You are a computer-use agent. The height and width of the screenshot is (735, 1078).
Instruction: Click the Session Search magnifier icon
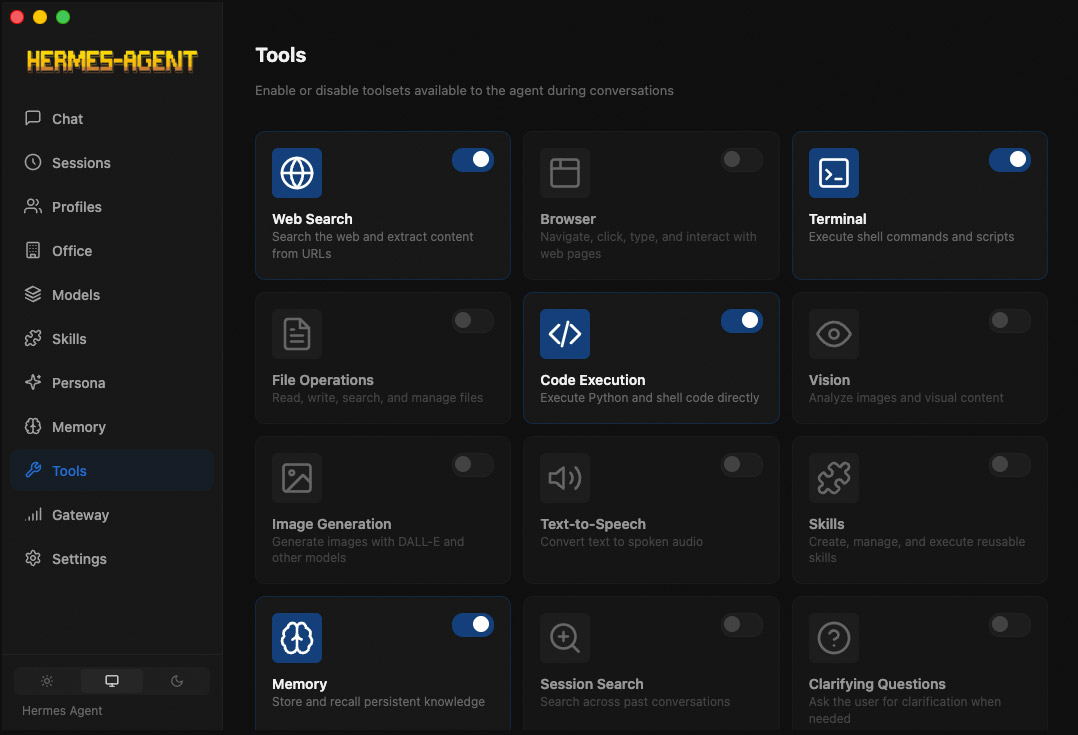[x=565, y=637]
